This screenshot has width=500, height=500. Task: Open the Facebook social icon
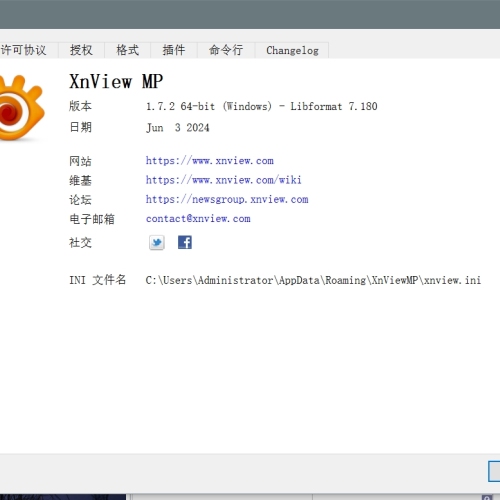pyautogui.click(x=185, y=242)
